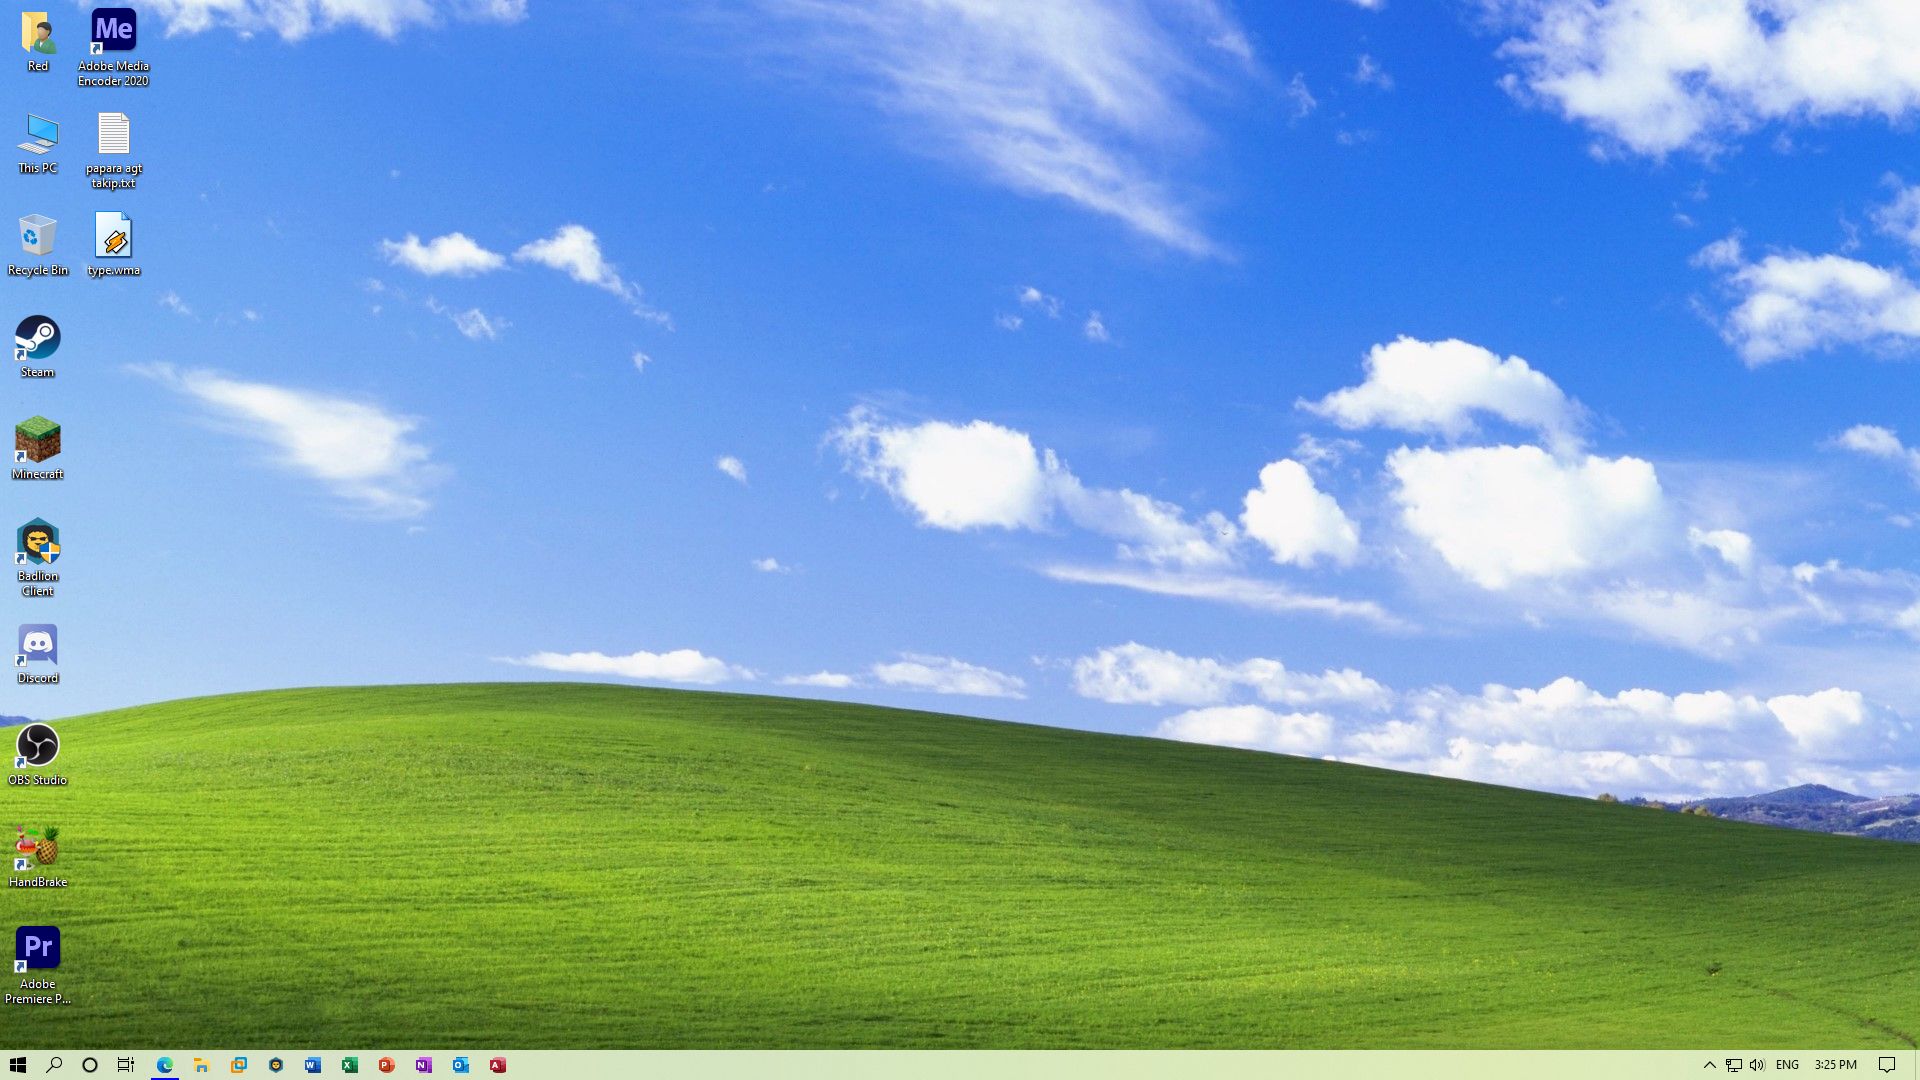Open the Windows Start menu

coord(17,1065)
